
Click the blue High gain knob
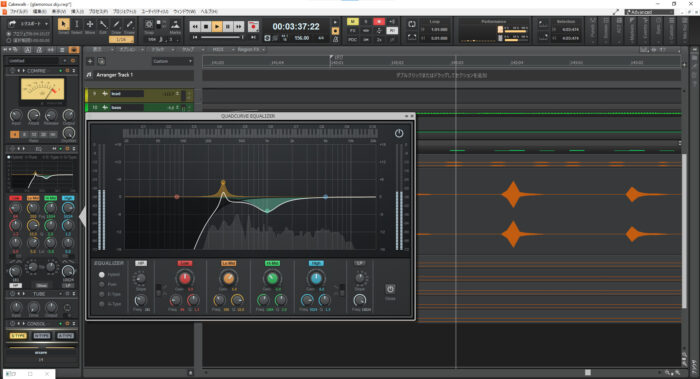click(316, 279)
